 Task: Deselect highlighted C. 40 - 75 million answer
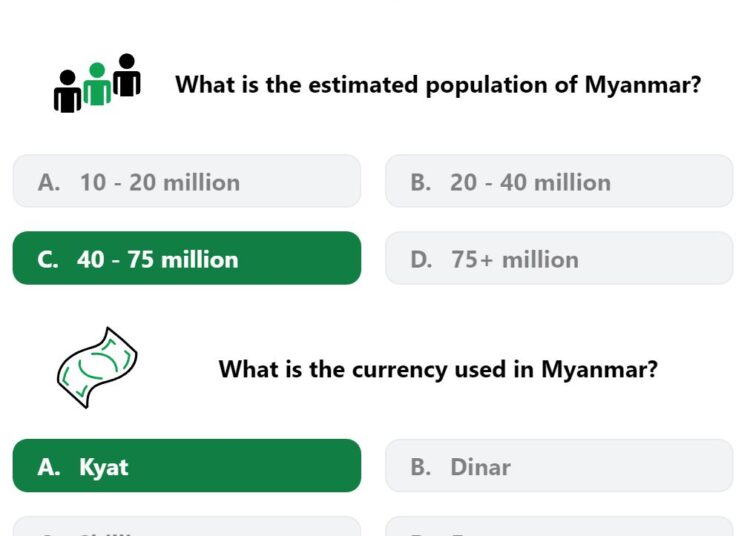187,258
